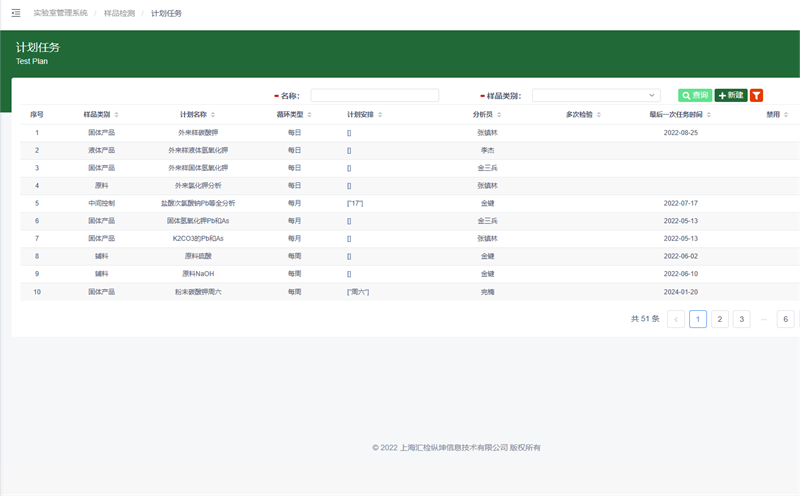Select the 粉末碳酸钾周六 table row
Screen dimensions: 800x496
tap(198, 291)
